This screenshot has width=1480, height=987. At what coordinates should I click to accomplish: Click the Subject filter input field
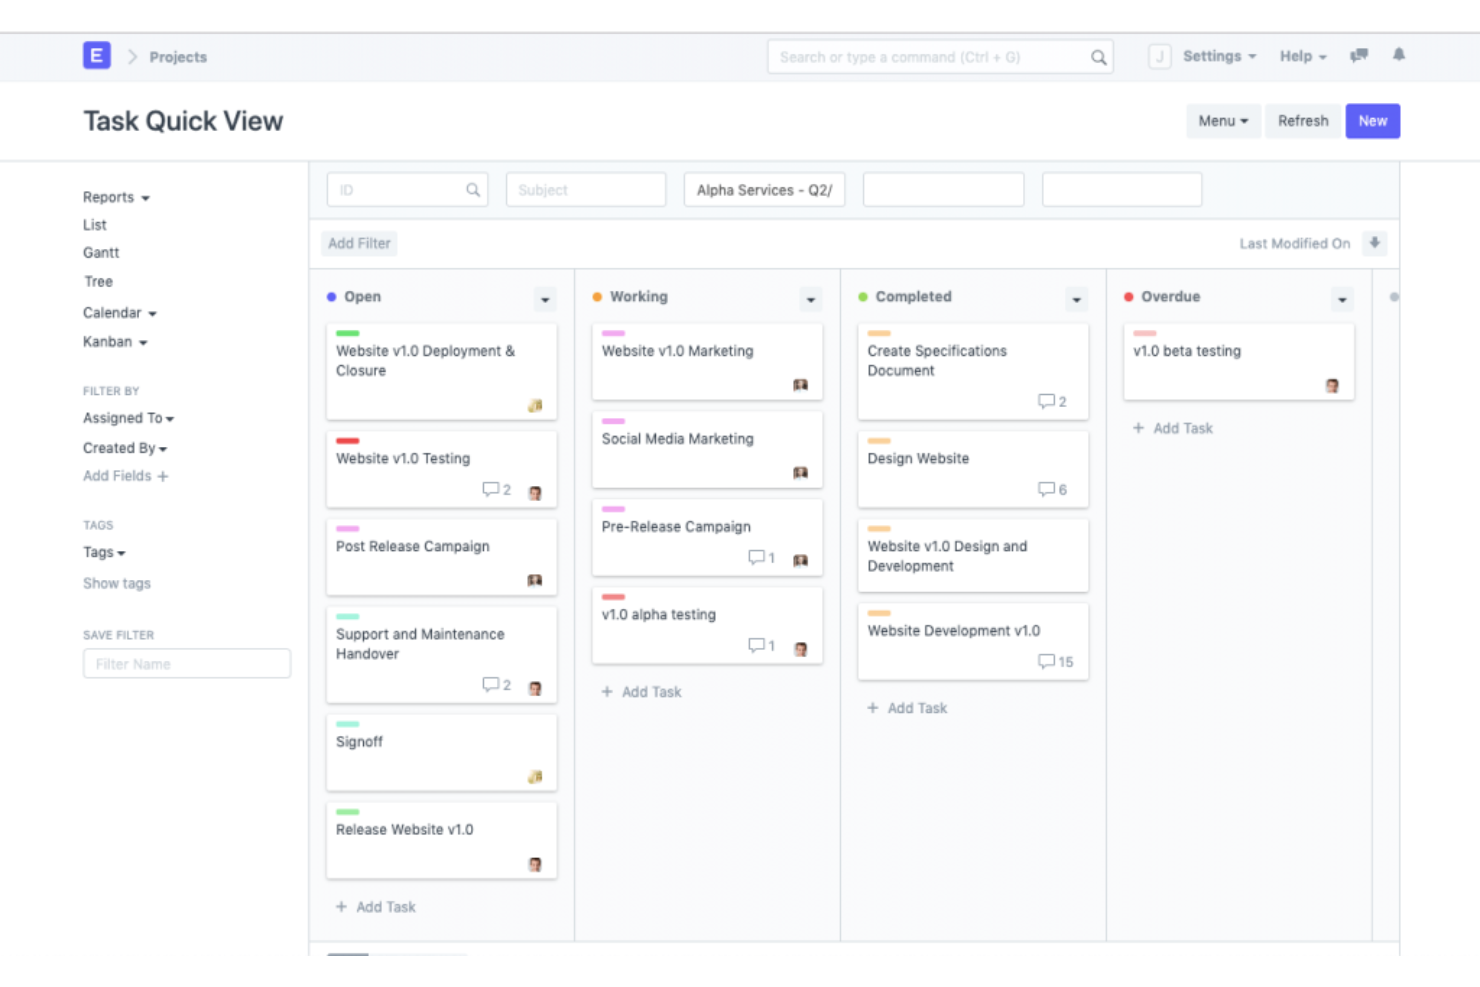[x=585, y=189]
